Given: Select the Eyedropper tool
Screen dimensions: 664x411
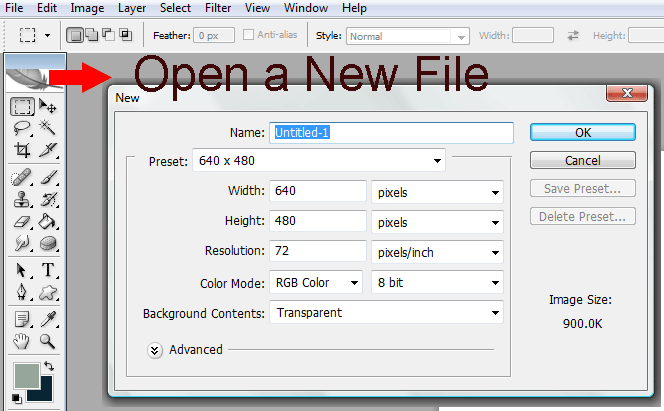Looking at the screenshot, I should (x=48, y=319).
